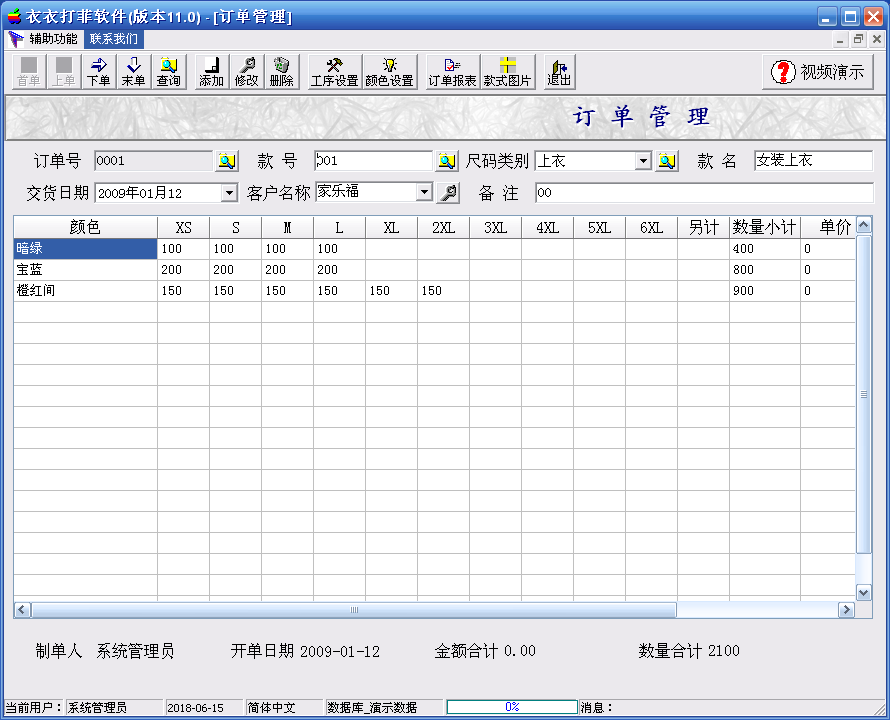Click the 备注 remarks input field

click(703, 193)
